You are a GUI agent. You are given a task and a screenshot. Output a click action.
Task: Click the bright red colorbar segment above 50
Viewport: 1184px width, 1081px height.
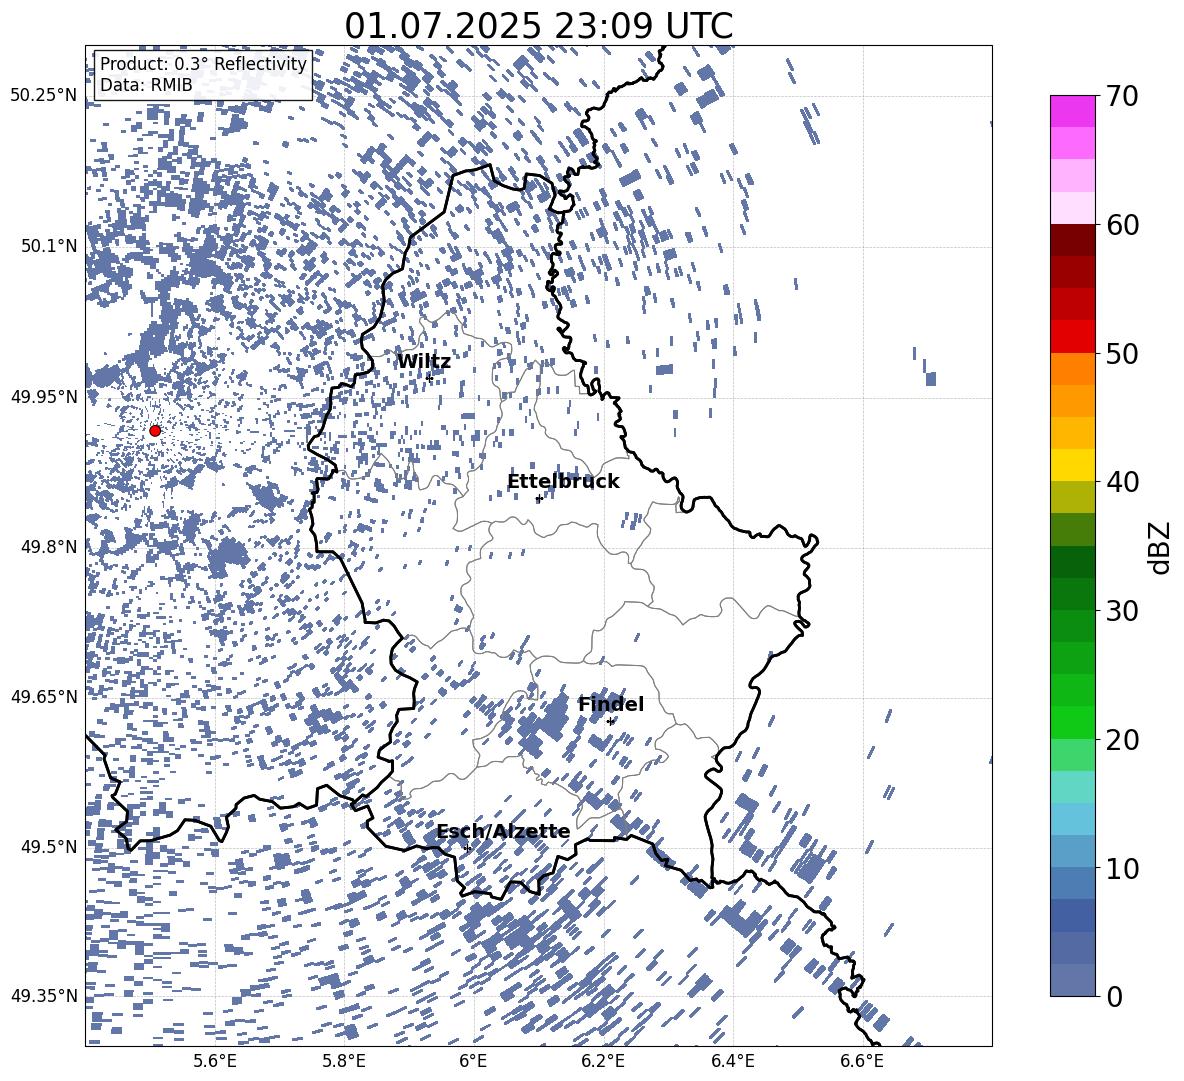pos(1072,337)
